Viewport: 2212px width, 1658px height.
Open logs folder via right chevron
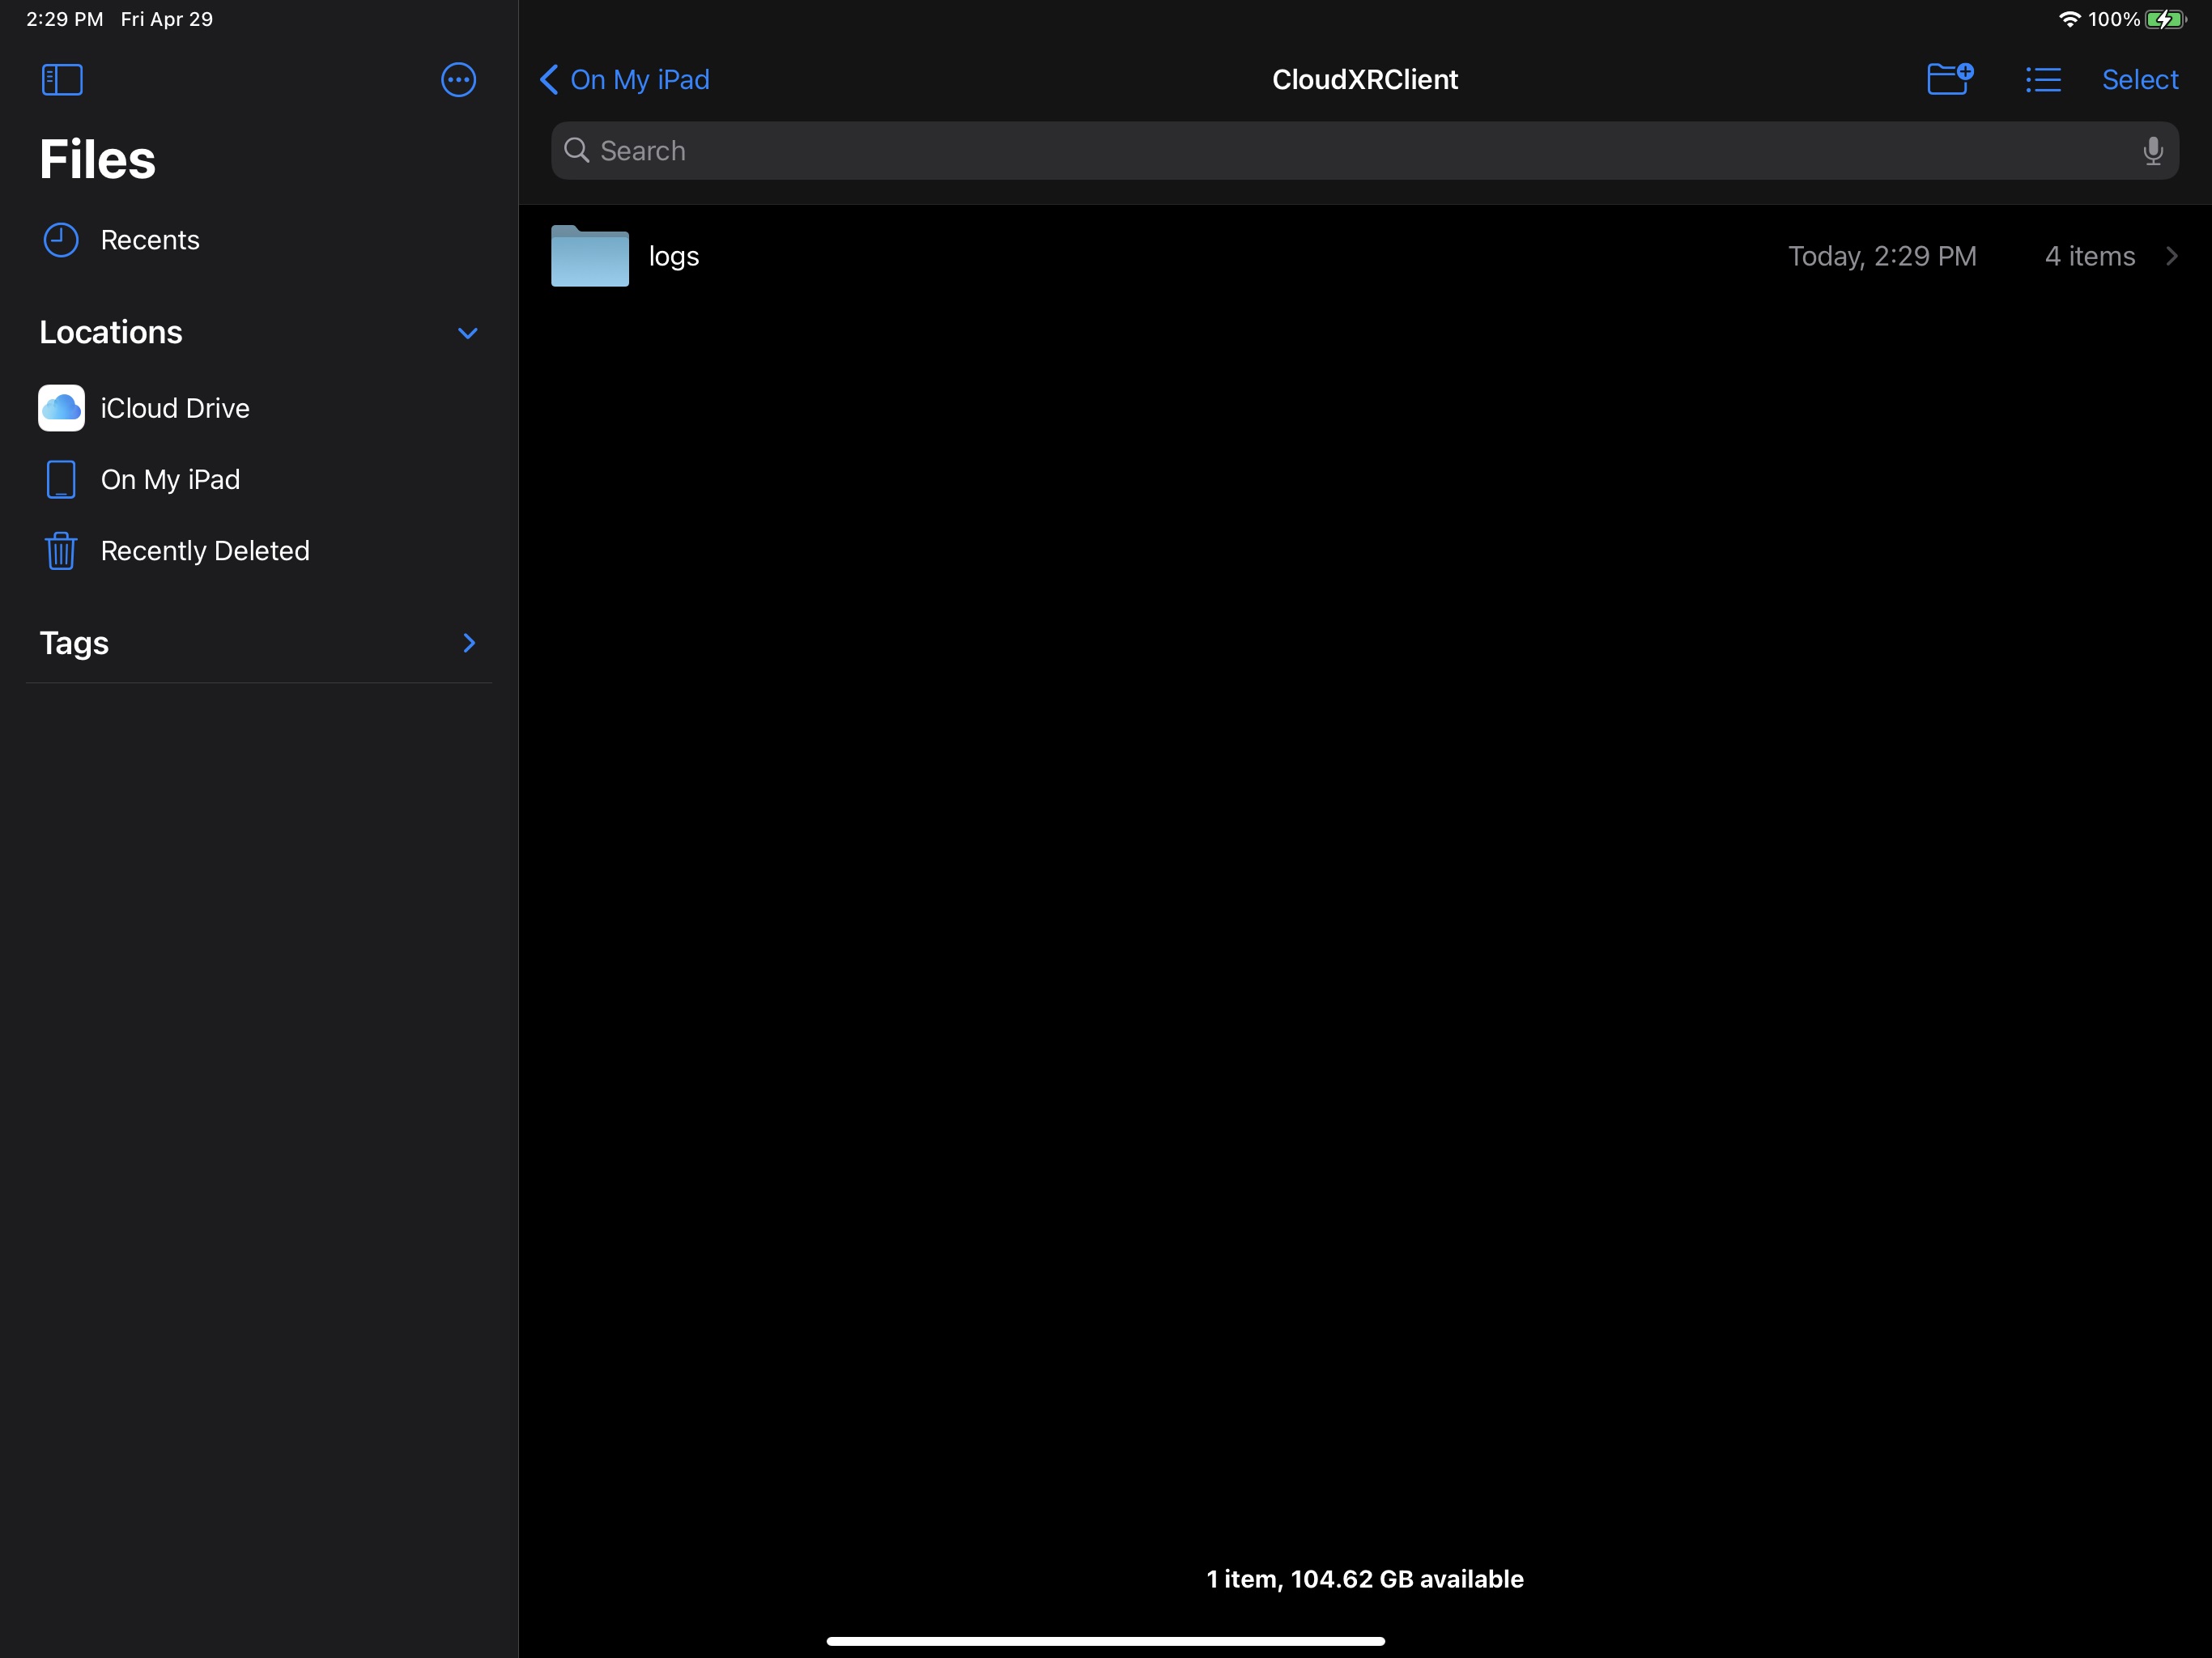point(2171,256)
